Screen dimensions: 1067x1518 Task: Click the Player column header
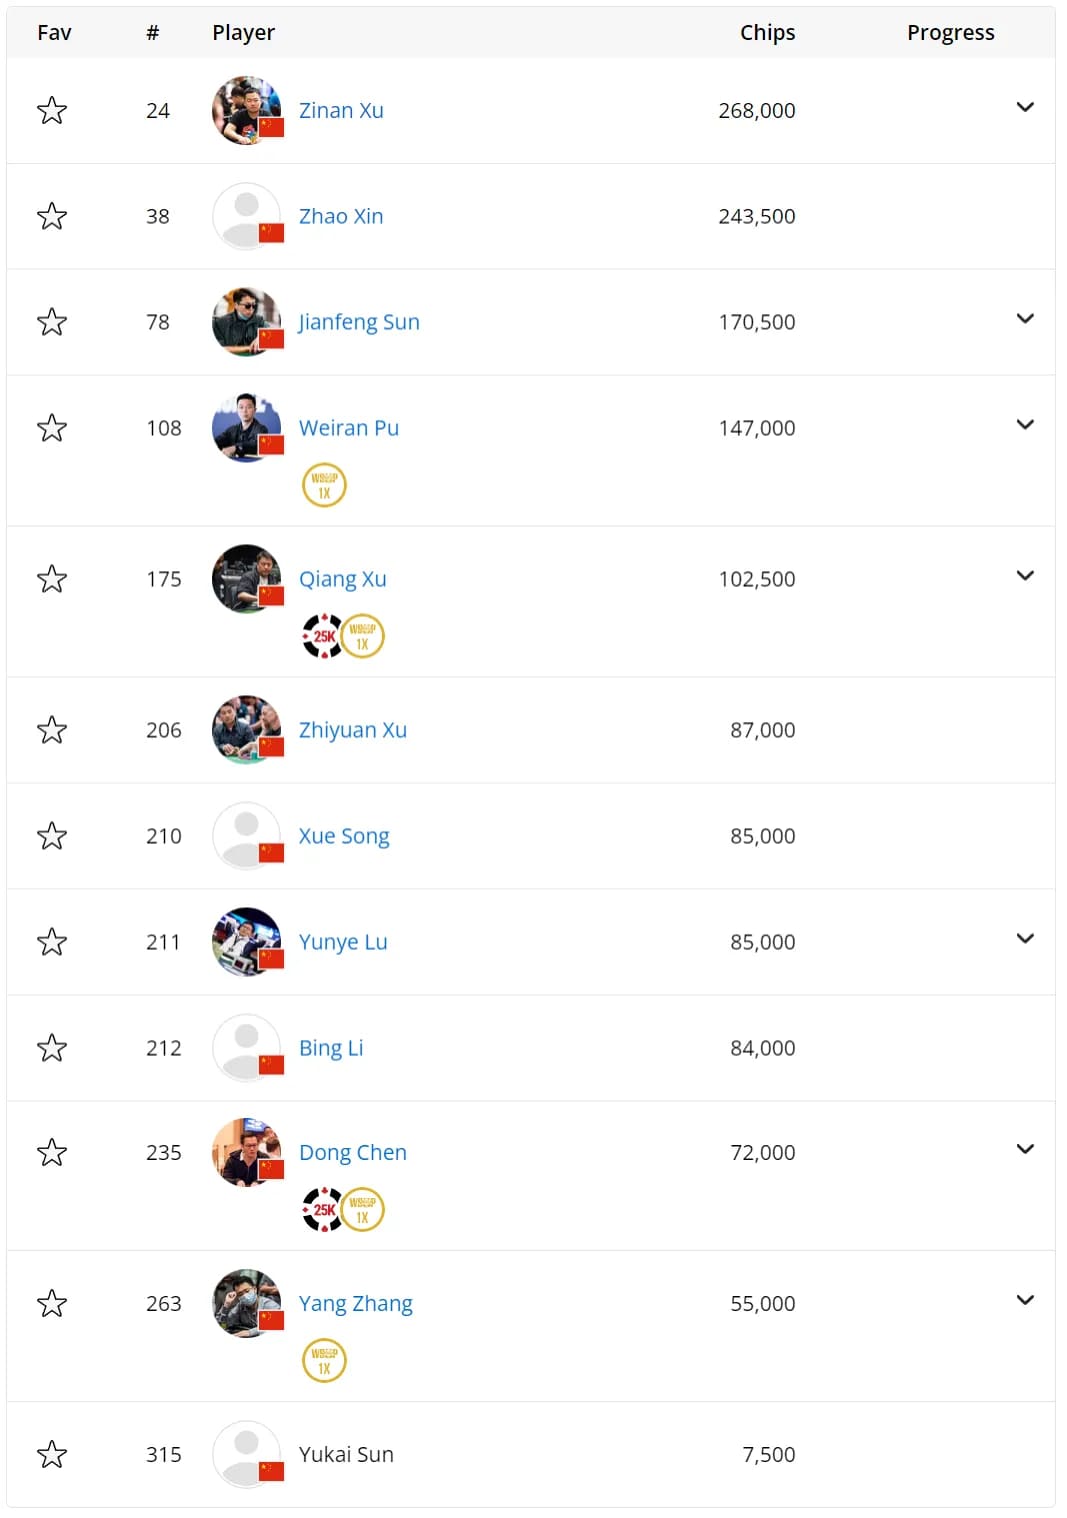[243, 32]
